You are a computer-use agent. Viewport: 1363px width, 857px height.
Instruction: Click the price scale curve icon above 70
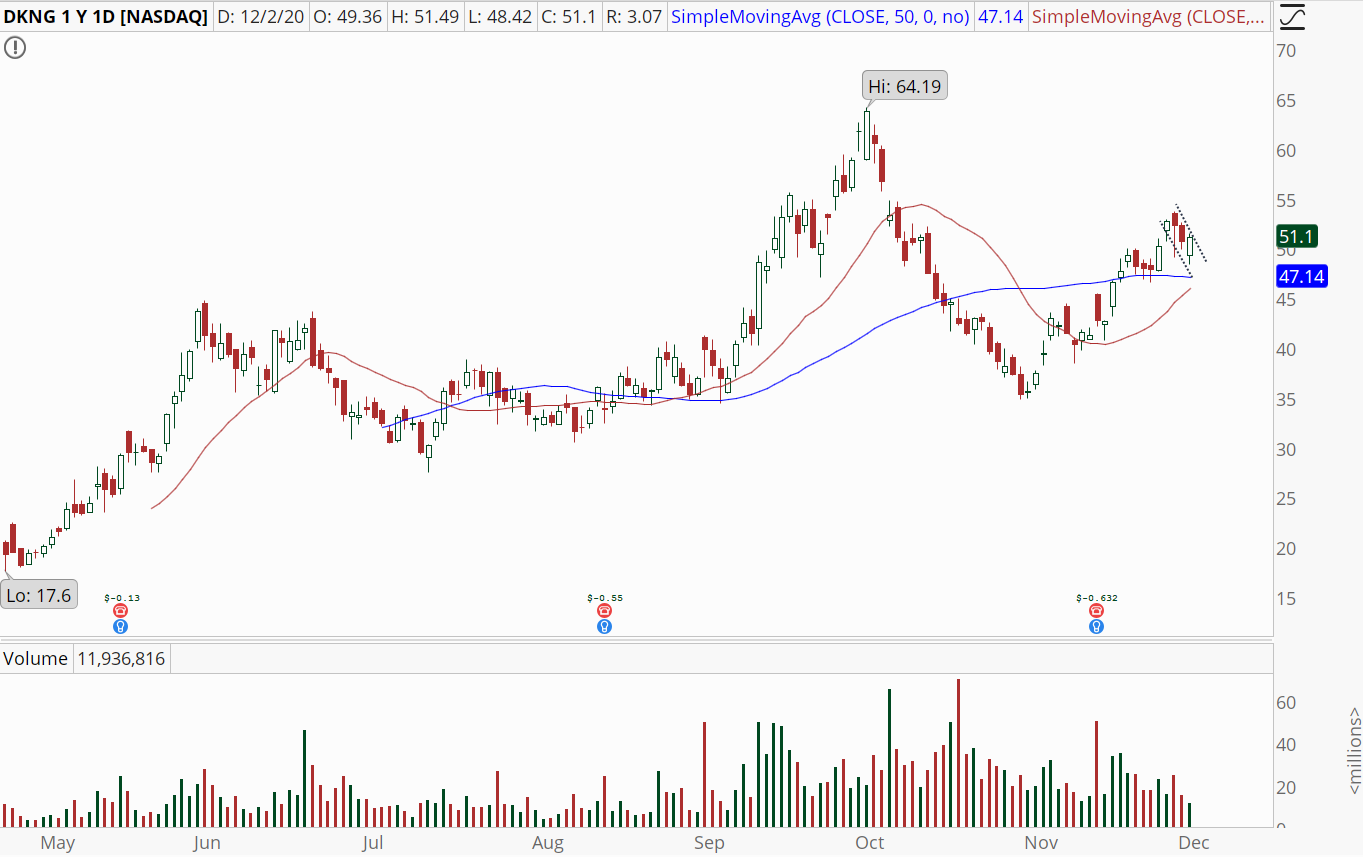(1292, 17)
